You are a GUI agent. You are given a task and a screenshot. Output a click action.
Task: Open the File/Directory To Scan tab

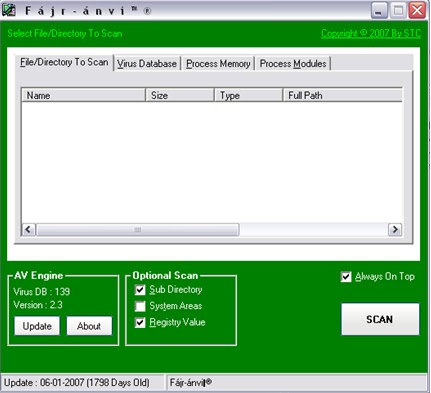(64, 62)
